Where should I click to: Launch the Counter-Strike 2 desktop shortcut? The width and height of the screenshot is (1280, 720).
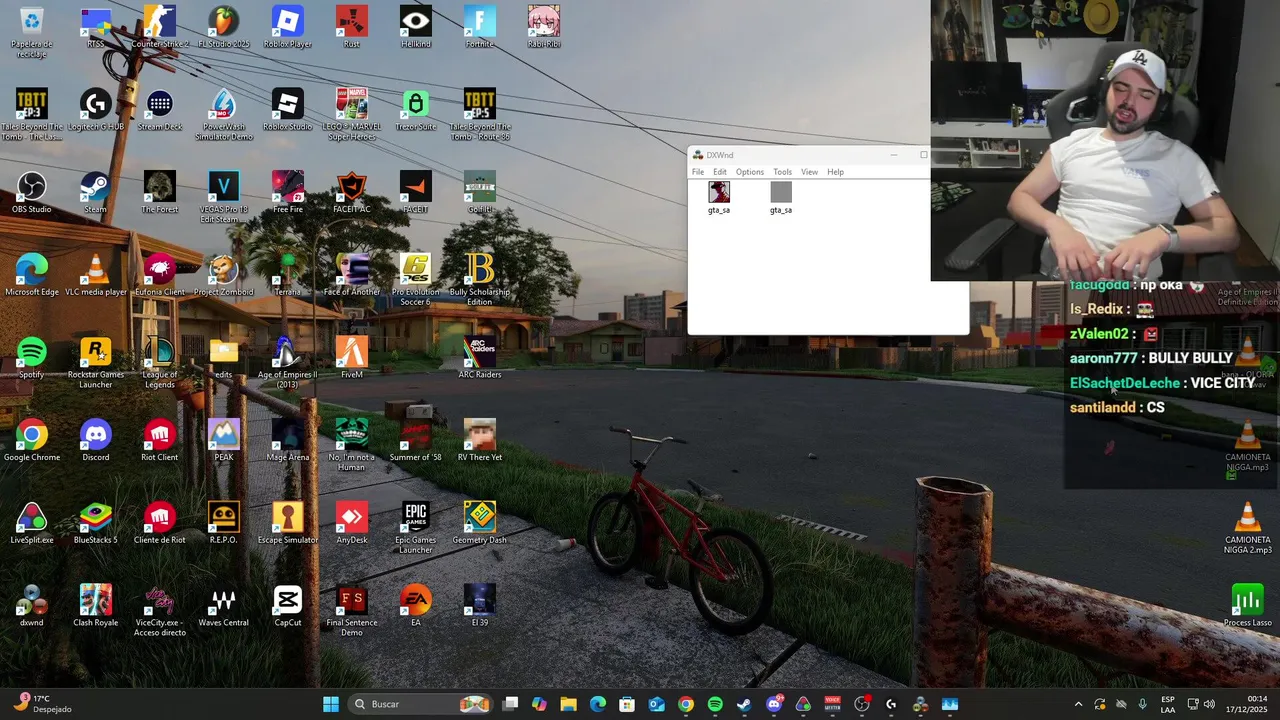pyautogui.click(x=160, y=26)
